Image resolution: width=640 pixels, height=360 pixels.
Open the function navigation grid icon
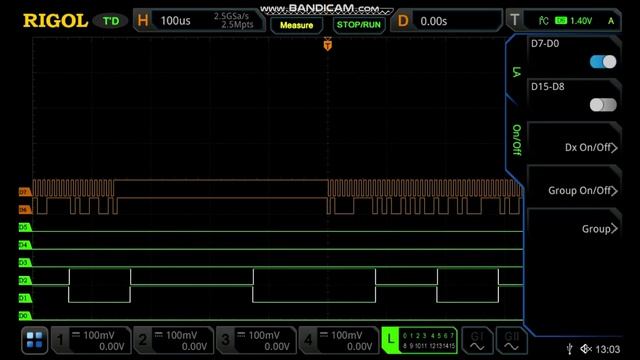(34, 340)
